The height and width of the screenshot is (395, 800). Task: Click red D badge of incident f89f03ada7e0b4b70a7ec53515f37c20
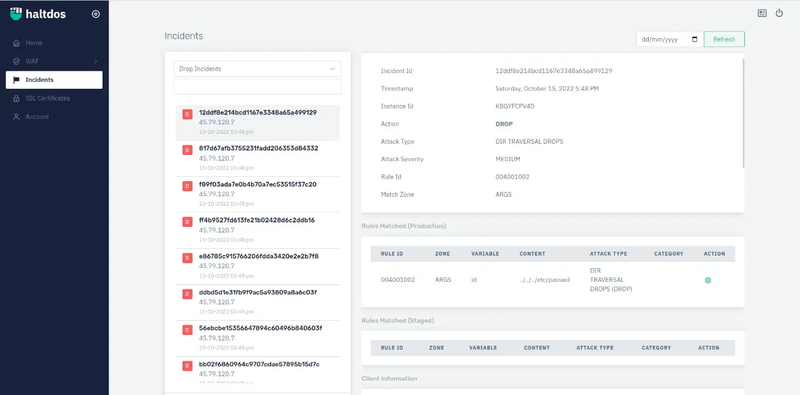(x=187, y=186)
